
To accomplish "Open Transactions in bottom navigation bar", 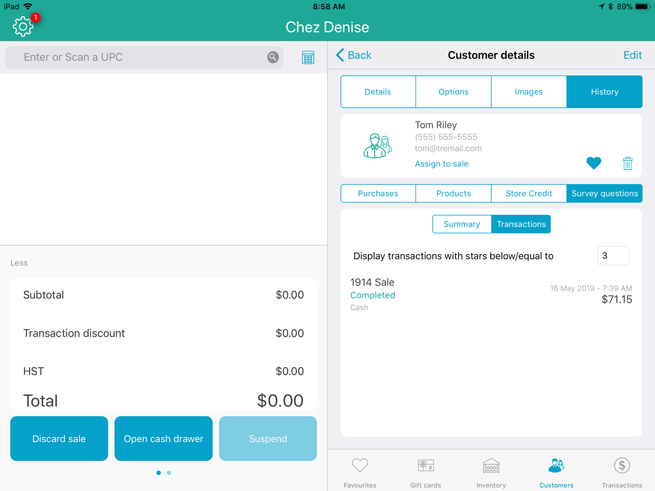I will pos(621,472).
